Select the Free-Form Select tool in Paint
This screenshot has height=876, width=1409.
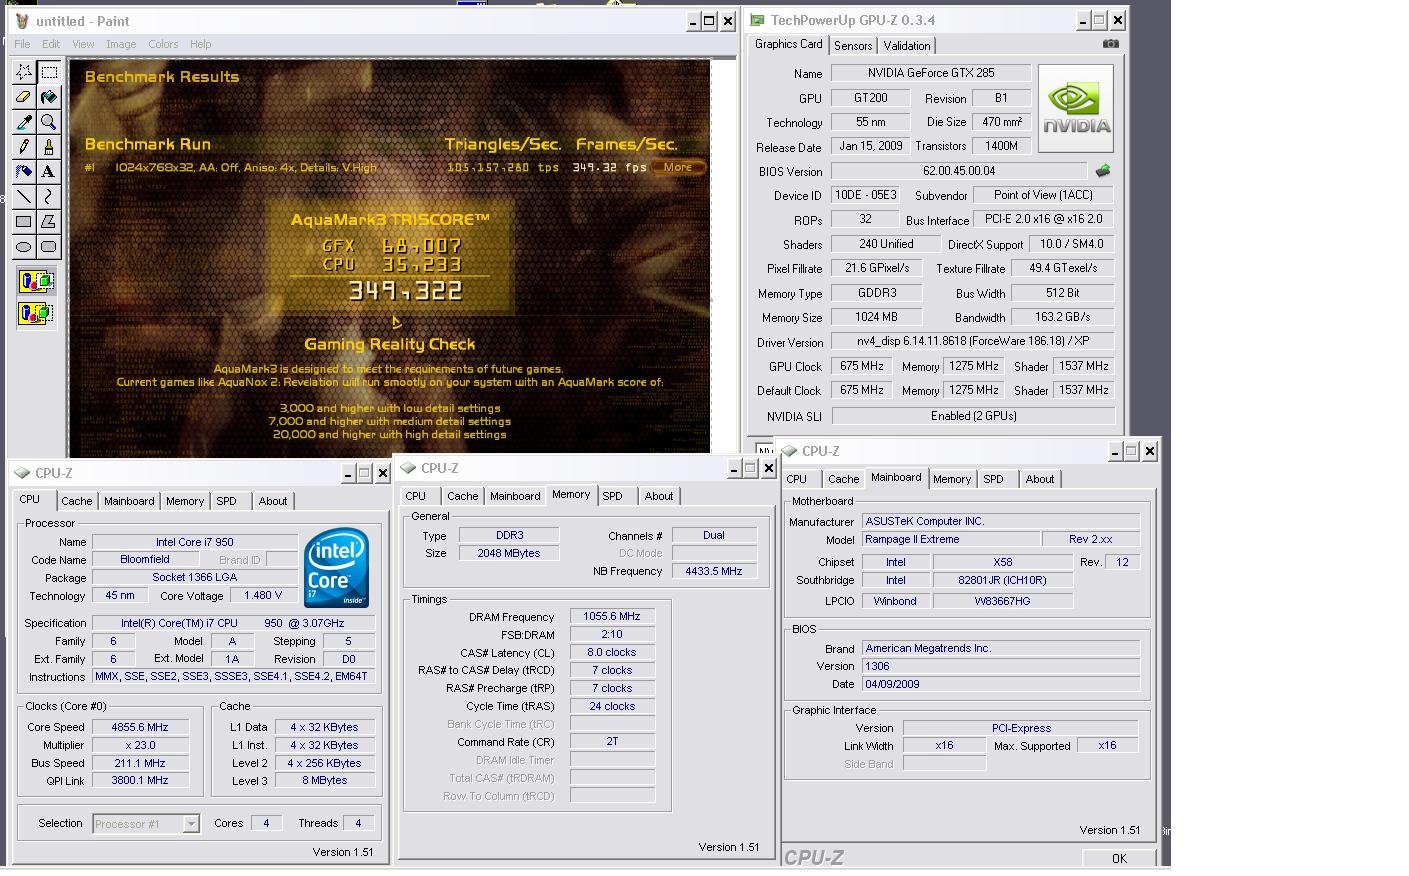point(24,72)
